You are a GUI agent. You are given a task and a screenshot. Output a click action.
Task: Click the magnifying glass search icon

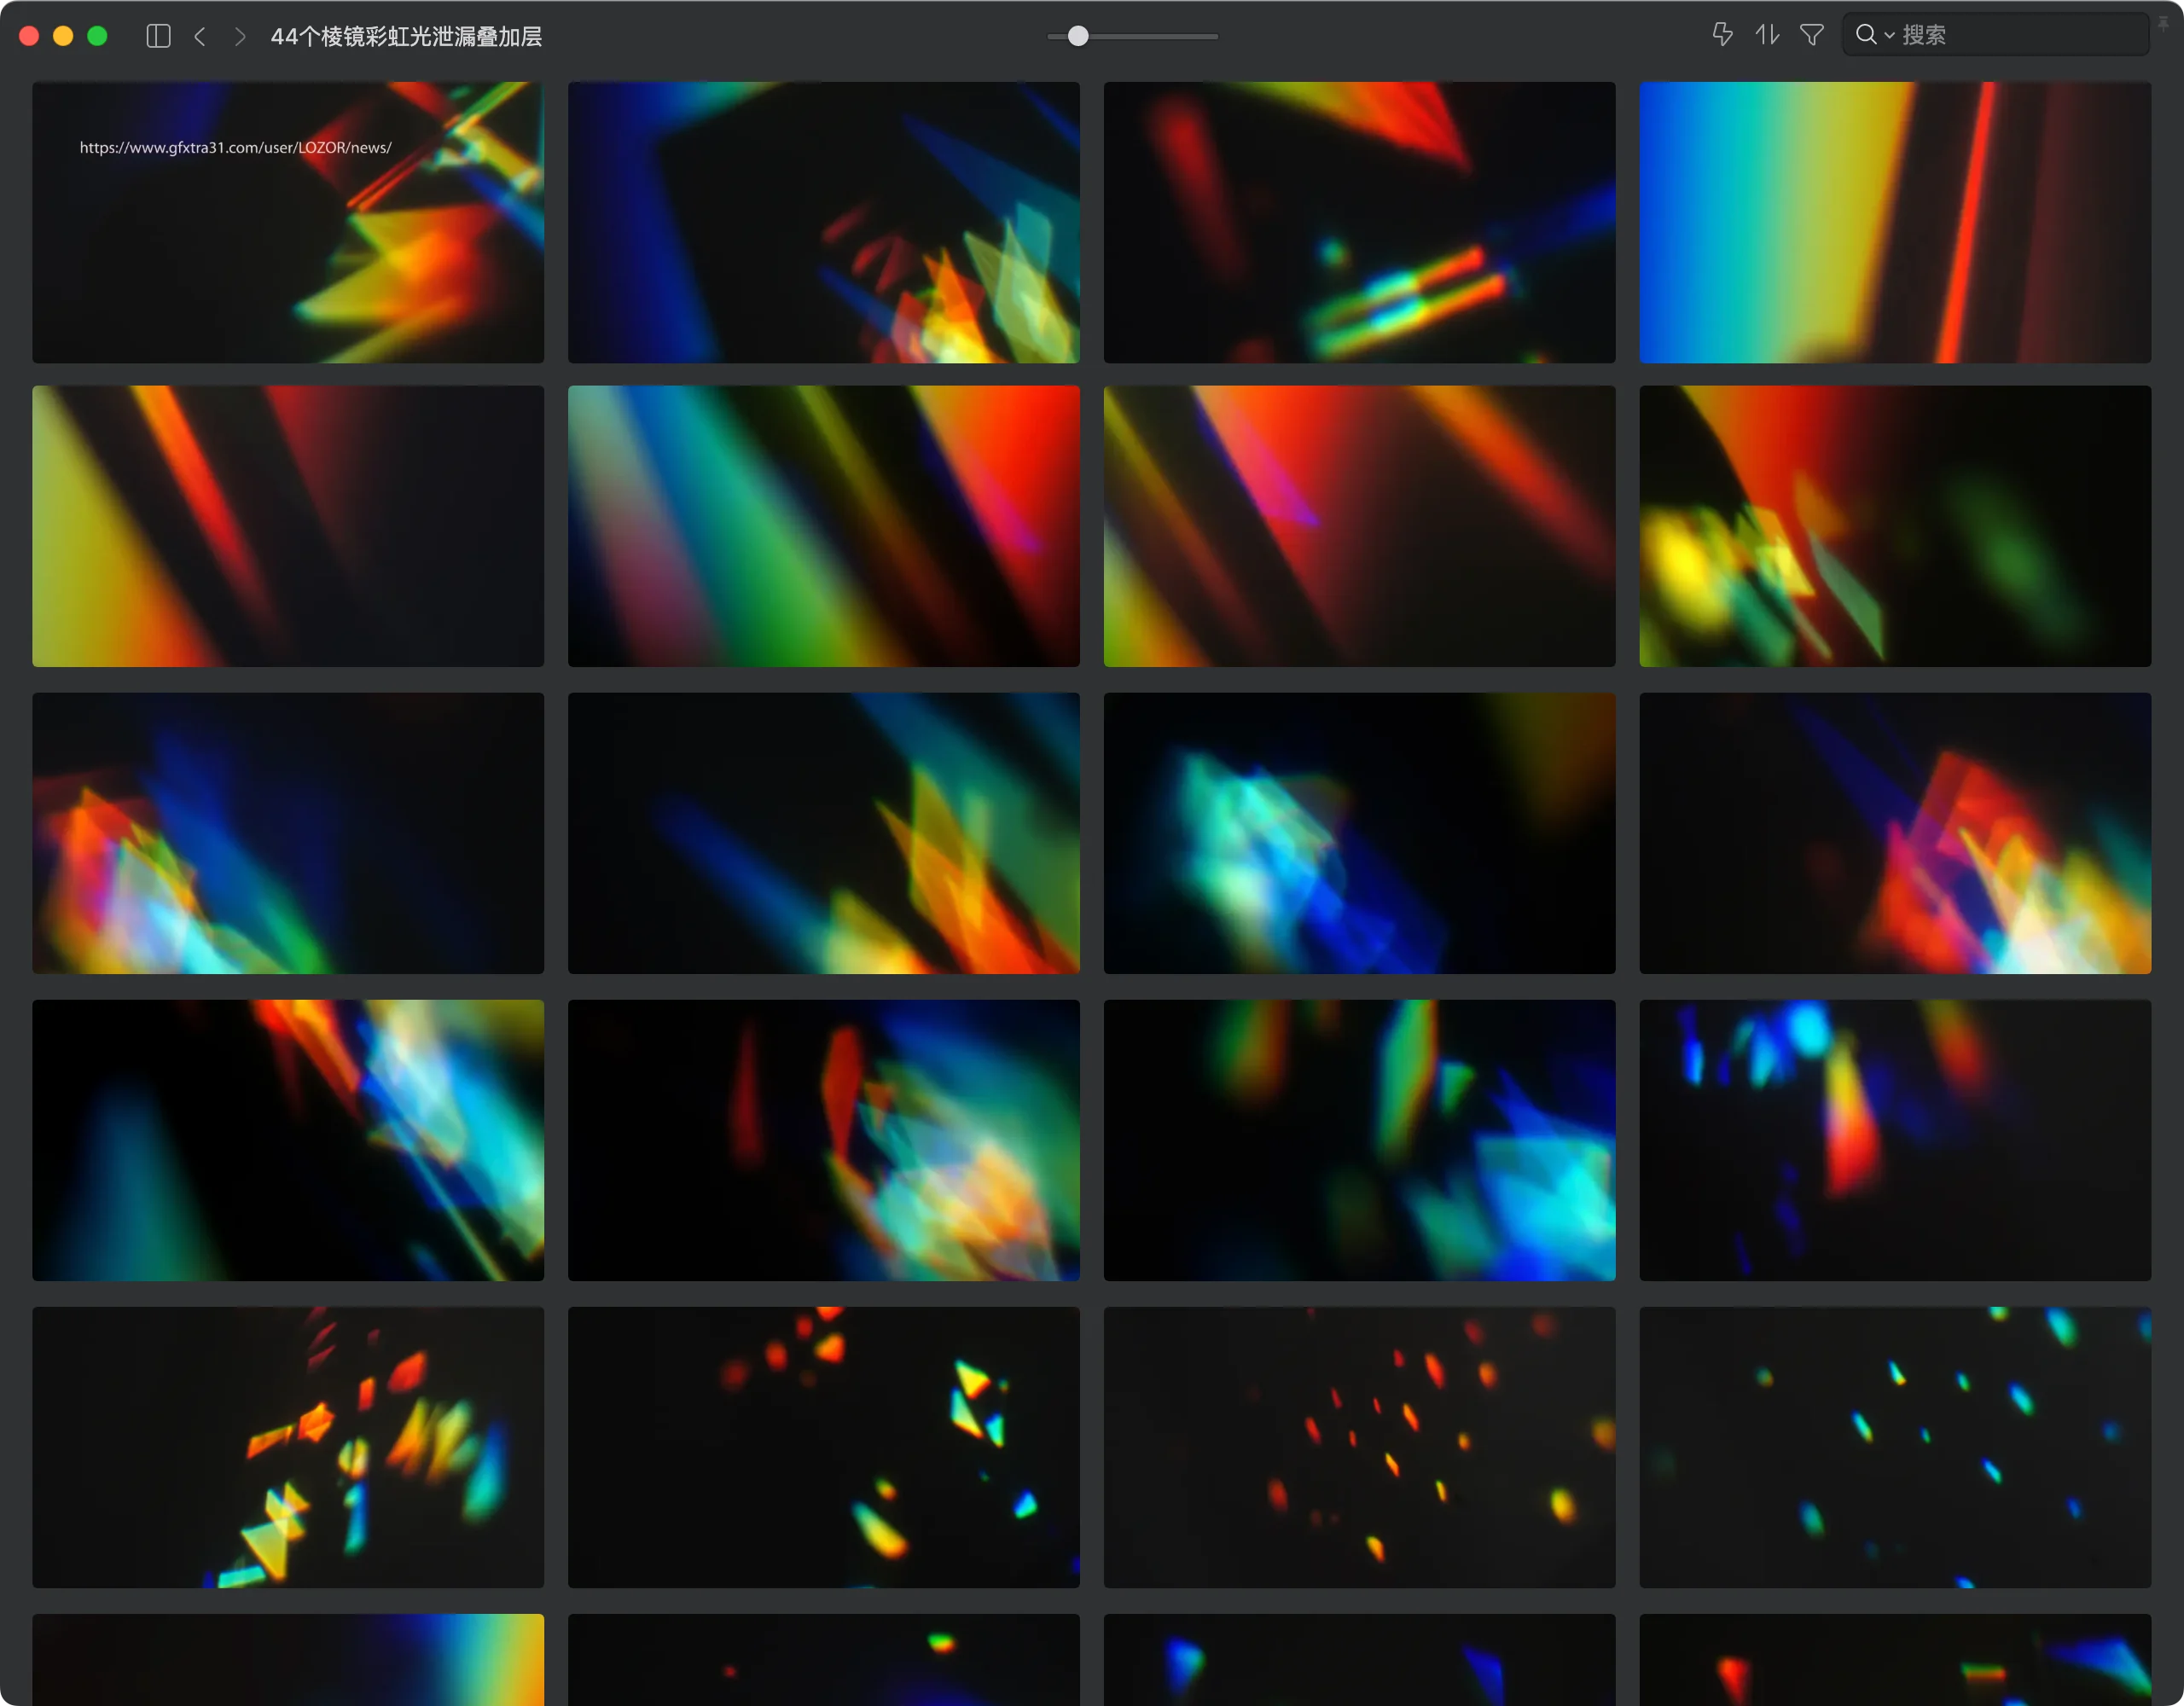(1865, 35)
